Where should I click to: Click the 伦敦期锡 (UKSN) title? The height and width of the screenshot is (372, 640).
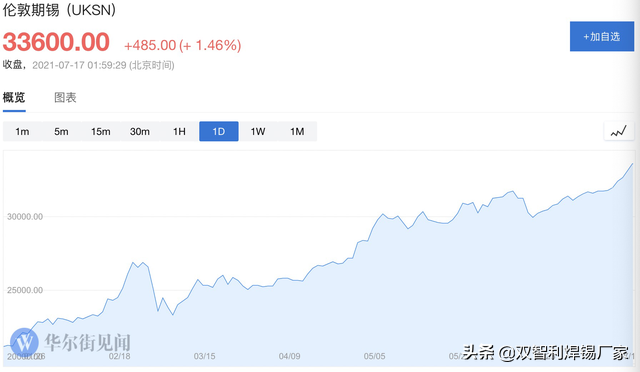tap(60, 10)
